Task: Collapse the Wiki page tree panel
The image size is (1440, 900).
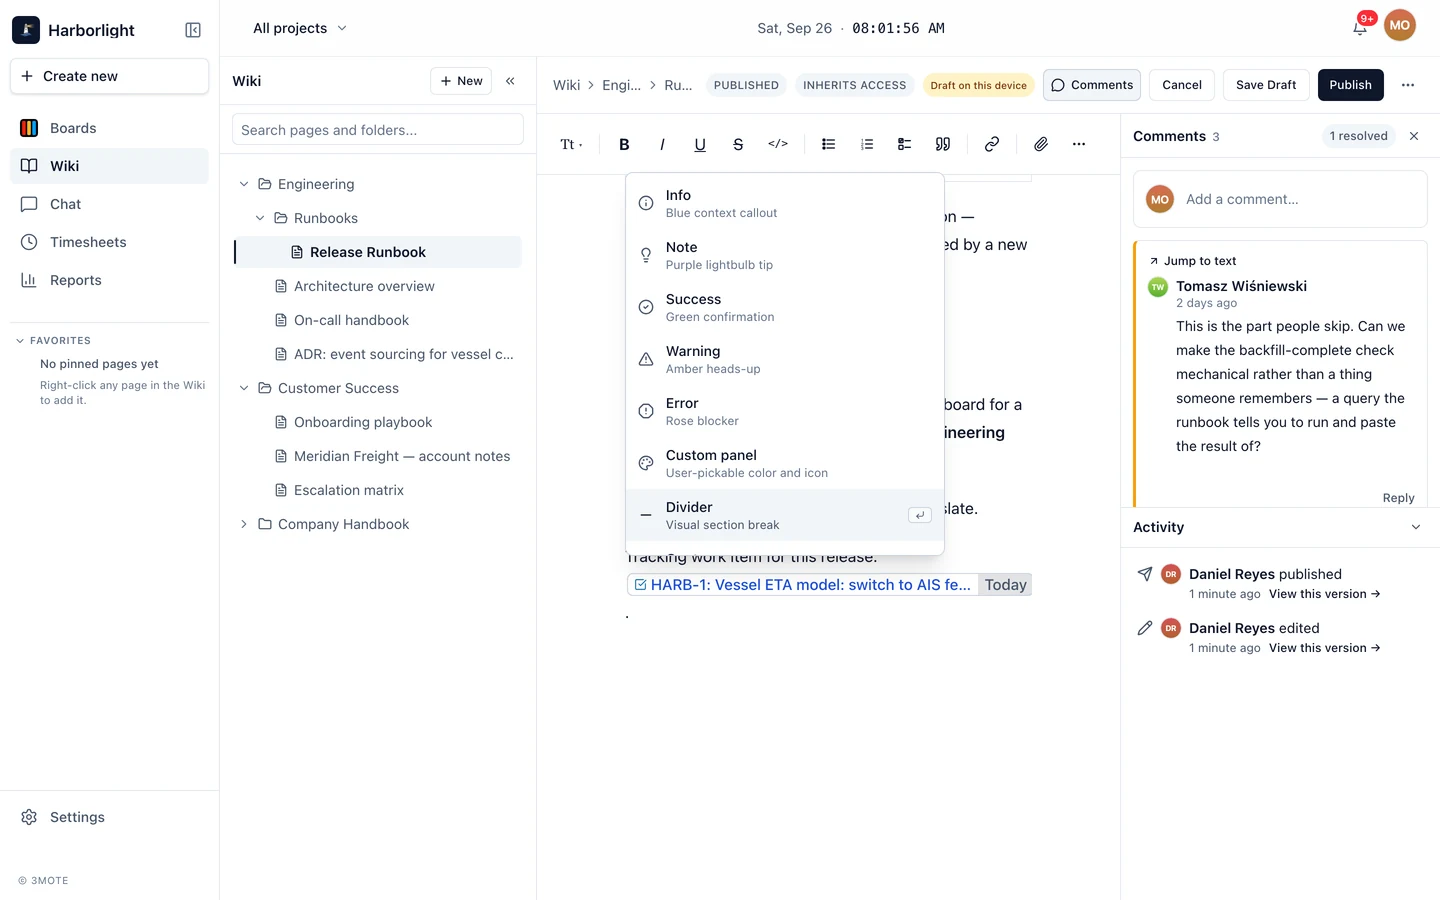Action: (510, 81)
